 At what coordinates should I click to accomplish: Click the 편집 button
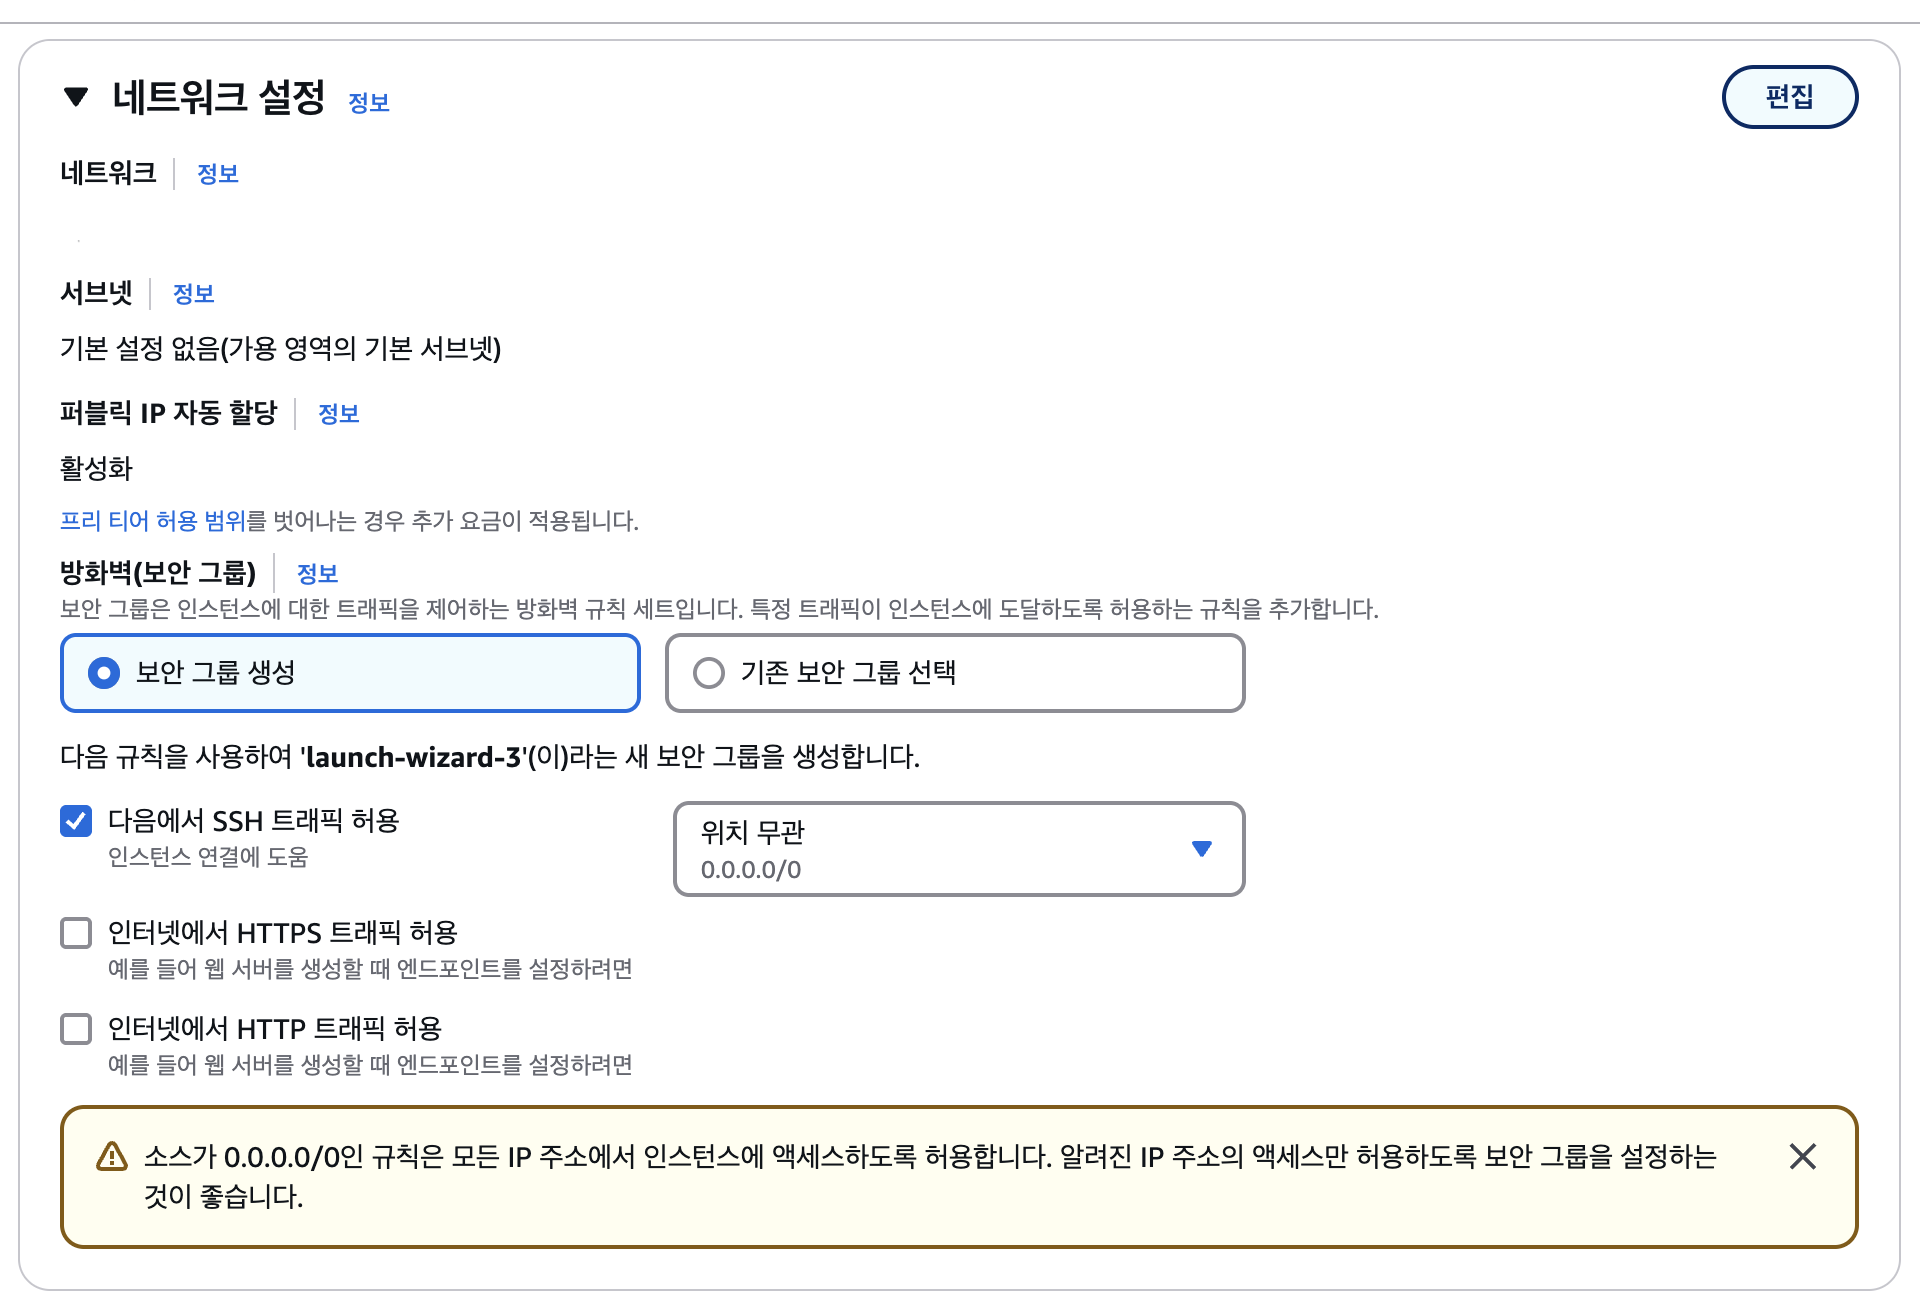click(x=1788, y=97)
